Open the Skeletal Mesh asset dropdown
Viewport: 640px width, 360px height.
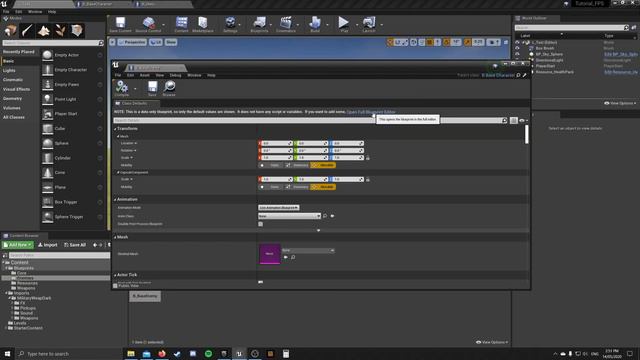pos(308,250)
